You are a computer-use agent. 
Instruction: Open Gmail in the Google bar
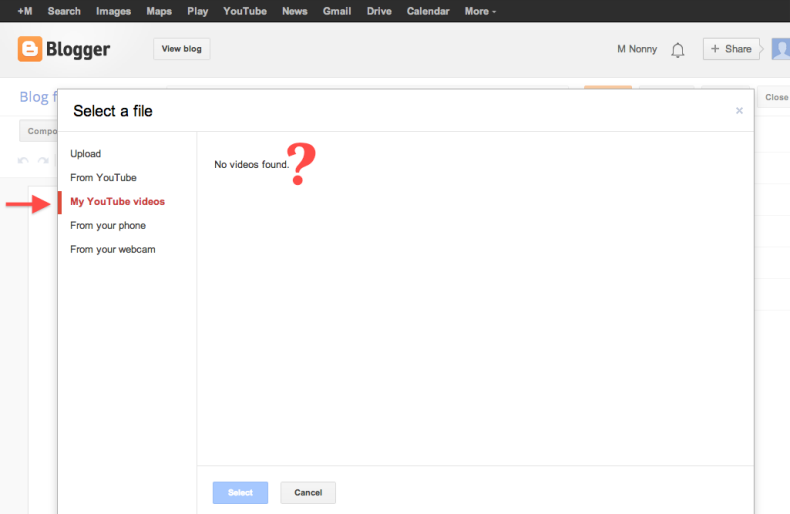[x=337, y=11]
